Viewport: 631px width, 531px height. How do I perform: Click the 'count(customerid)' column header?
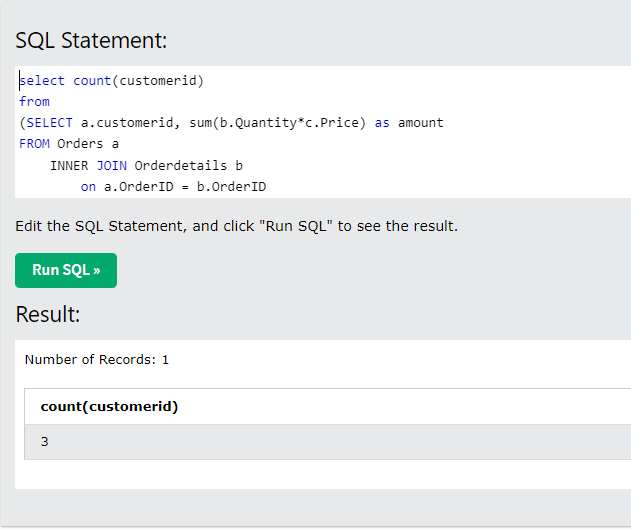[x=109, y=407]
